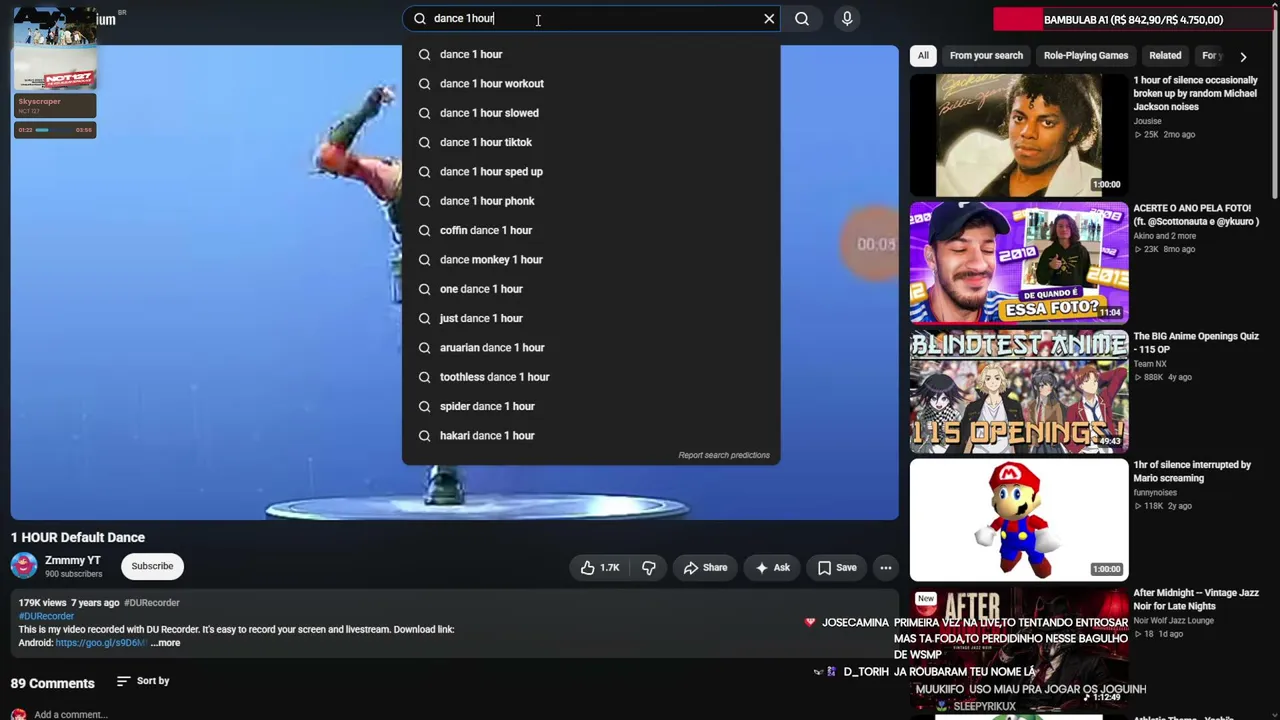This screenshot has height=720, width=1280.
Task: Choose the "dance 1 hour sped up" suggestion
Action: [x=591, y=172]
